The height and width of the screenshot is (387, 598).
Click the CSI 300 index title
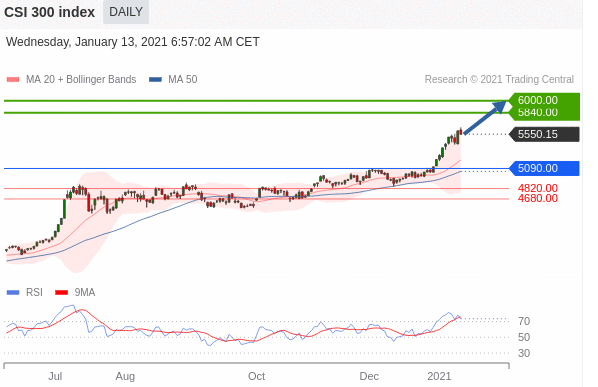tap(49, 12)
